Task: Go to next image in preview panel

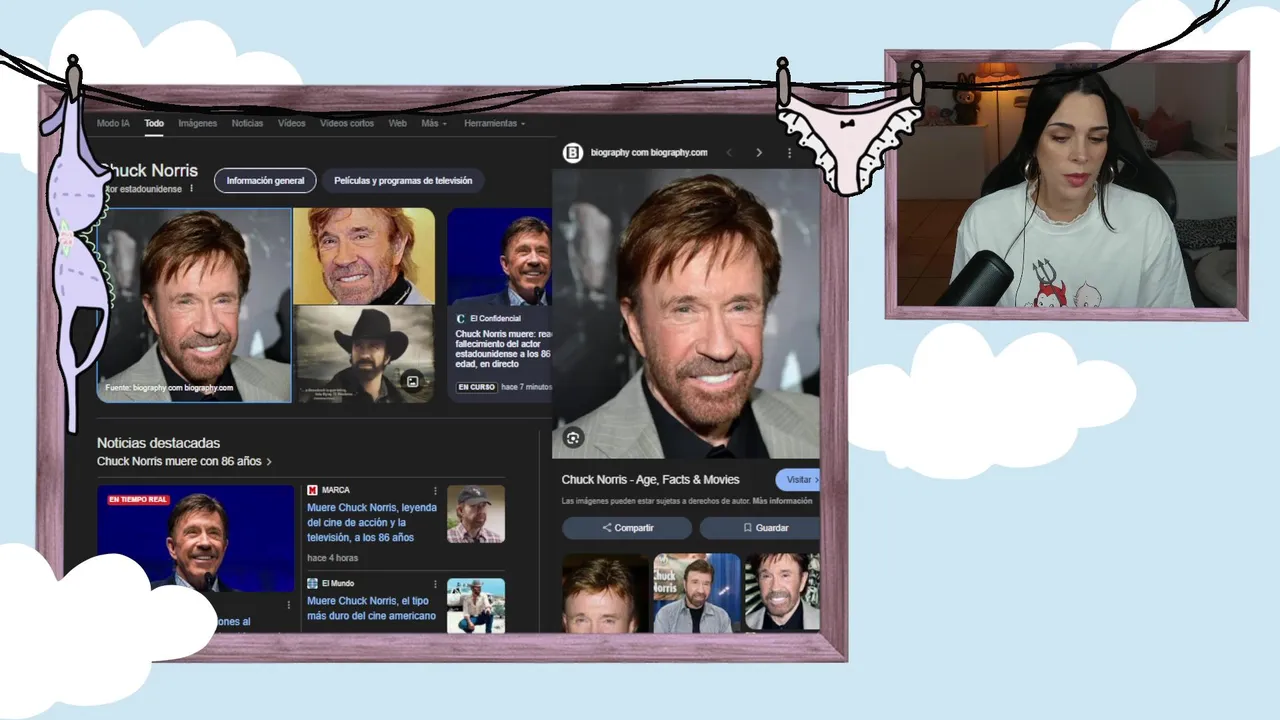Action: (x=759, y=153)
